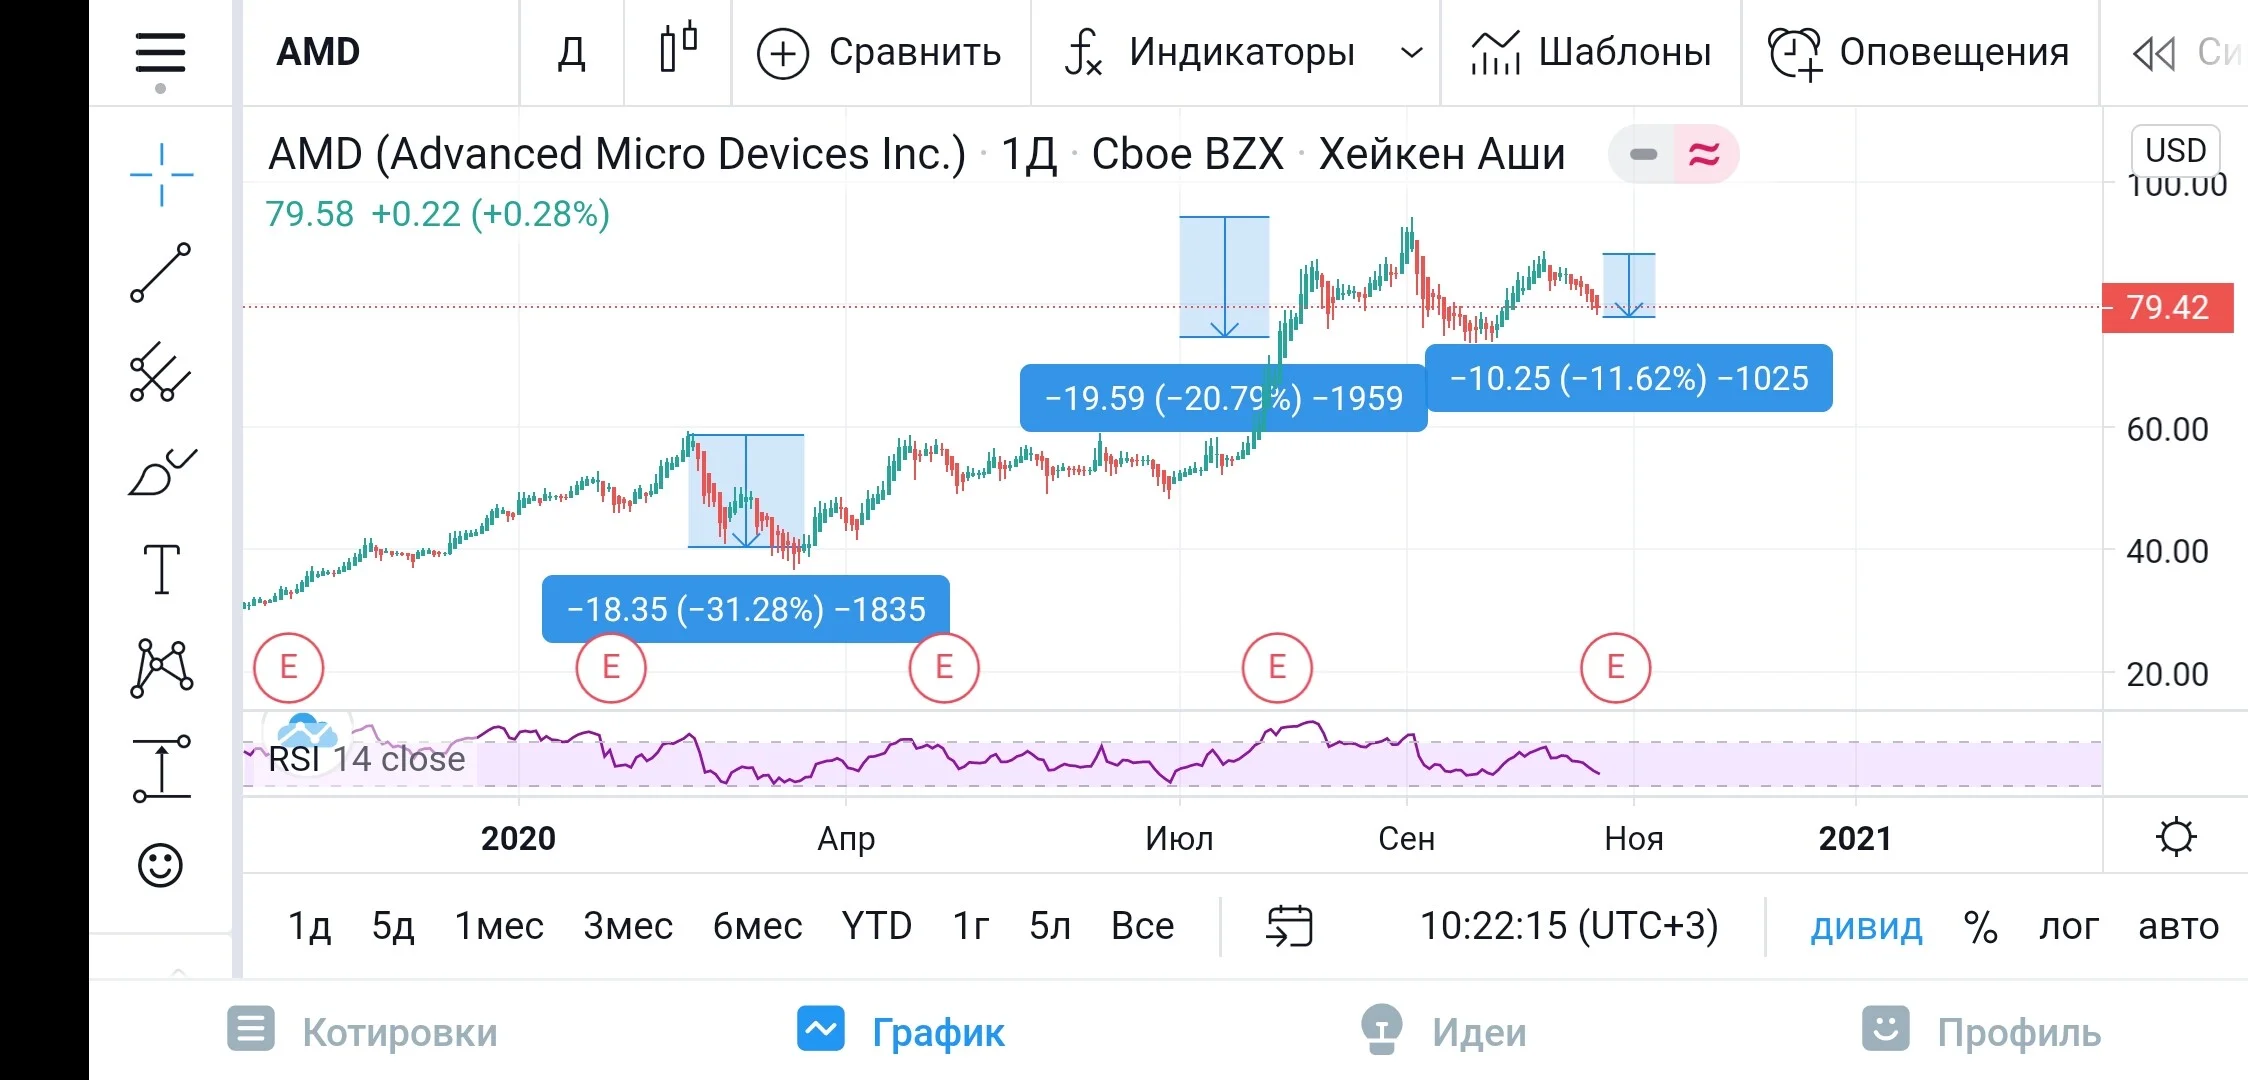The height and width of the screenshot is (1080, 2248).
Task: Open the candlestick chart type selector
Action: coord(678,50)
